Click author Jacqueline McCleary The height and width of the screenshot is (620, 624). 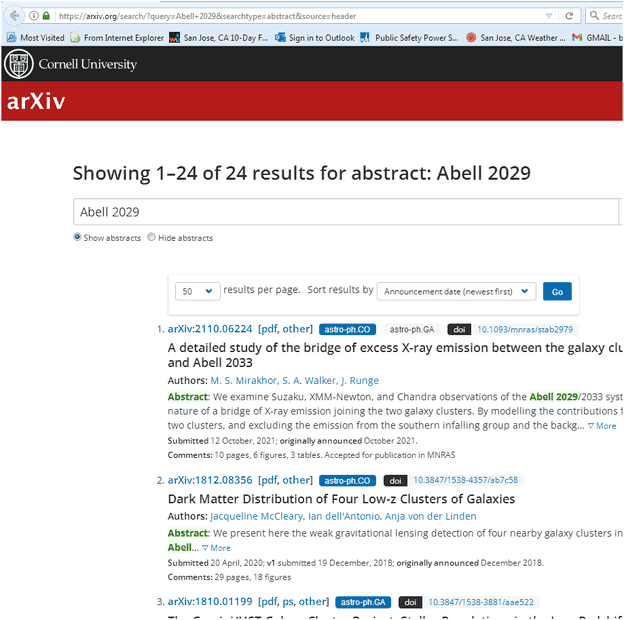pyautogui.click(x=256, y=516)
